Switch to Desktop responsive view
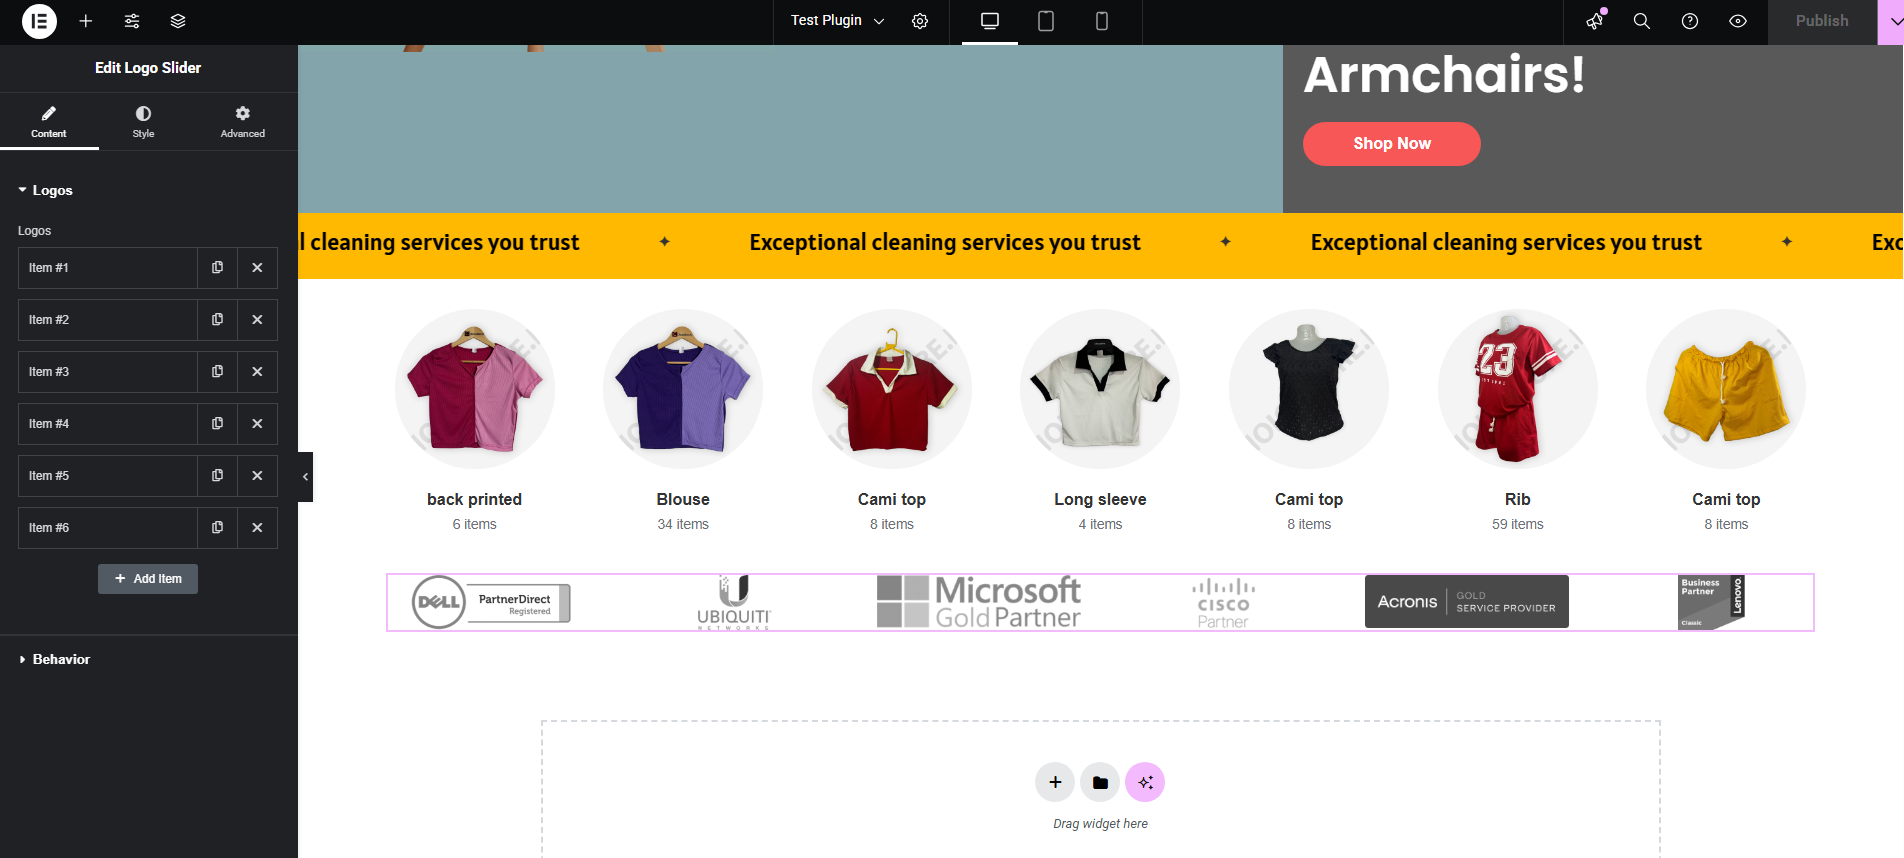The height and width of the screenshot is (858, 1904). [990, 21]
